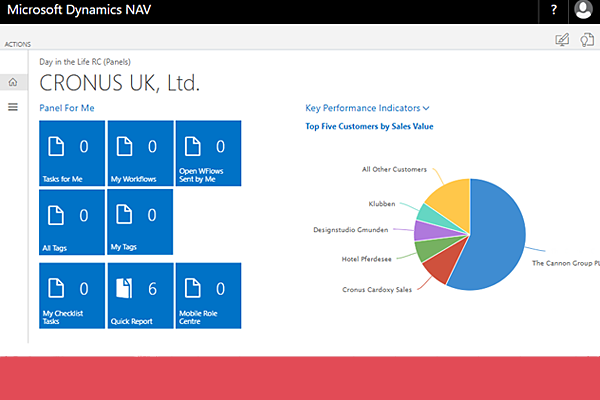Open the Quick Report tile
The height and width of the screenshot is (400, 600).
pyautogui.click(x=140, y=296)
